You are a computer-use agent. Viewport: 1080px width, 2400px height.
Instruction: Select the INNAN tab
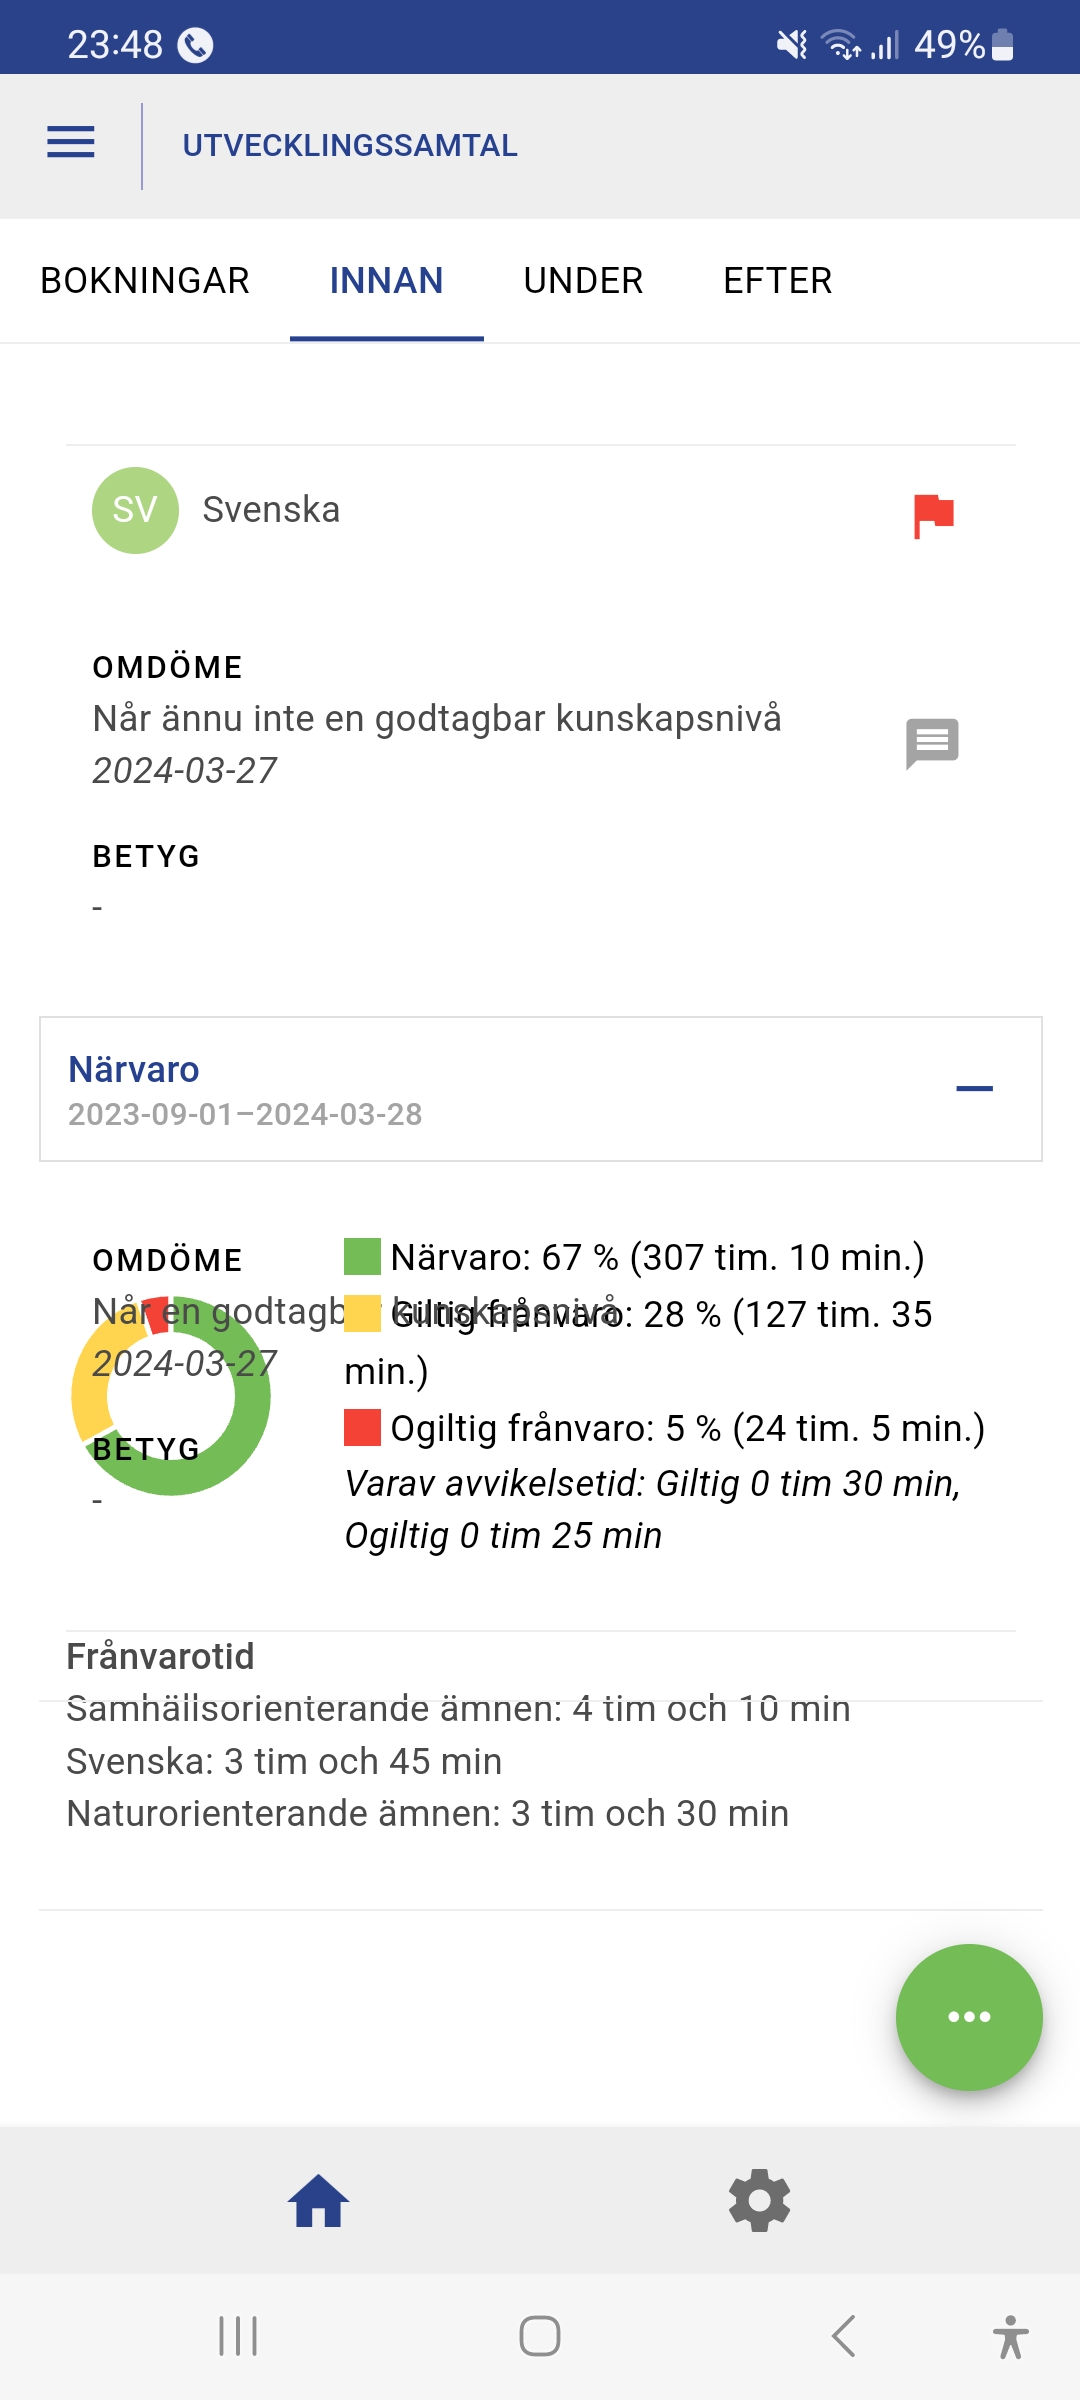click(x=386, y=281)
